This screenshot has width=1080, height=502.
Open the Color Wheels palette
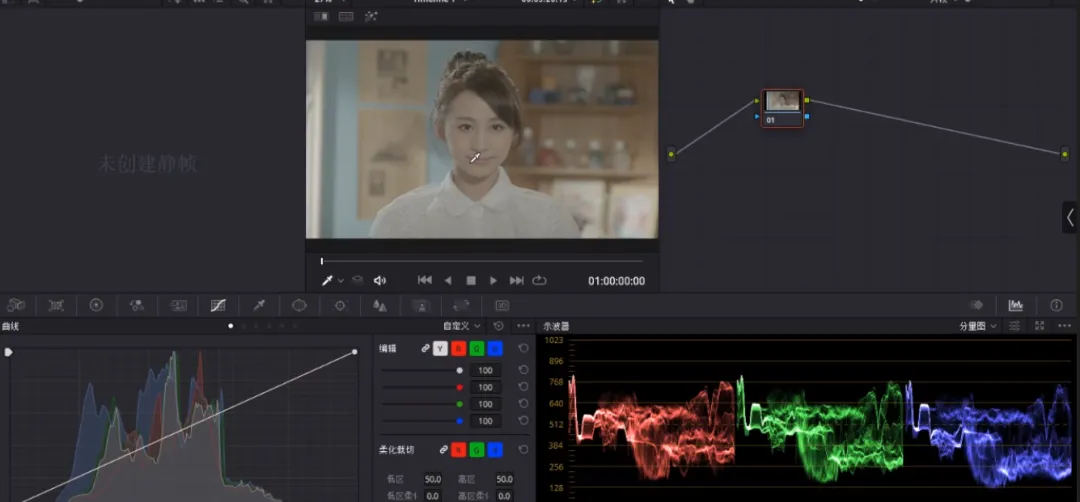[96, 305]
